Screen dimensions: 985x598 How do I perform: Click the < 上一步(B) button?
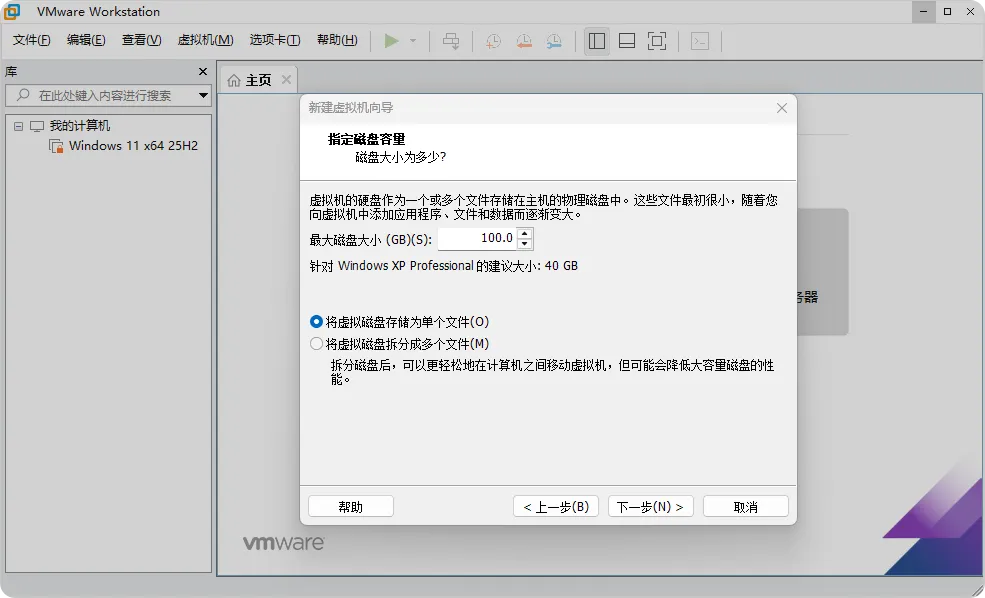[556, 506]
